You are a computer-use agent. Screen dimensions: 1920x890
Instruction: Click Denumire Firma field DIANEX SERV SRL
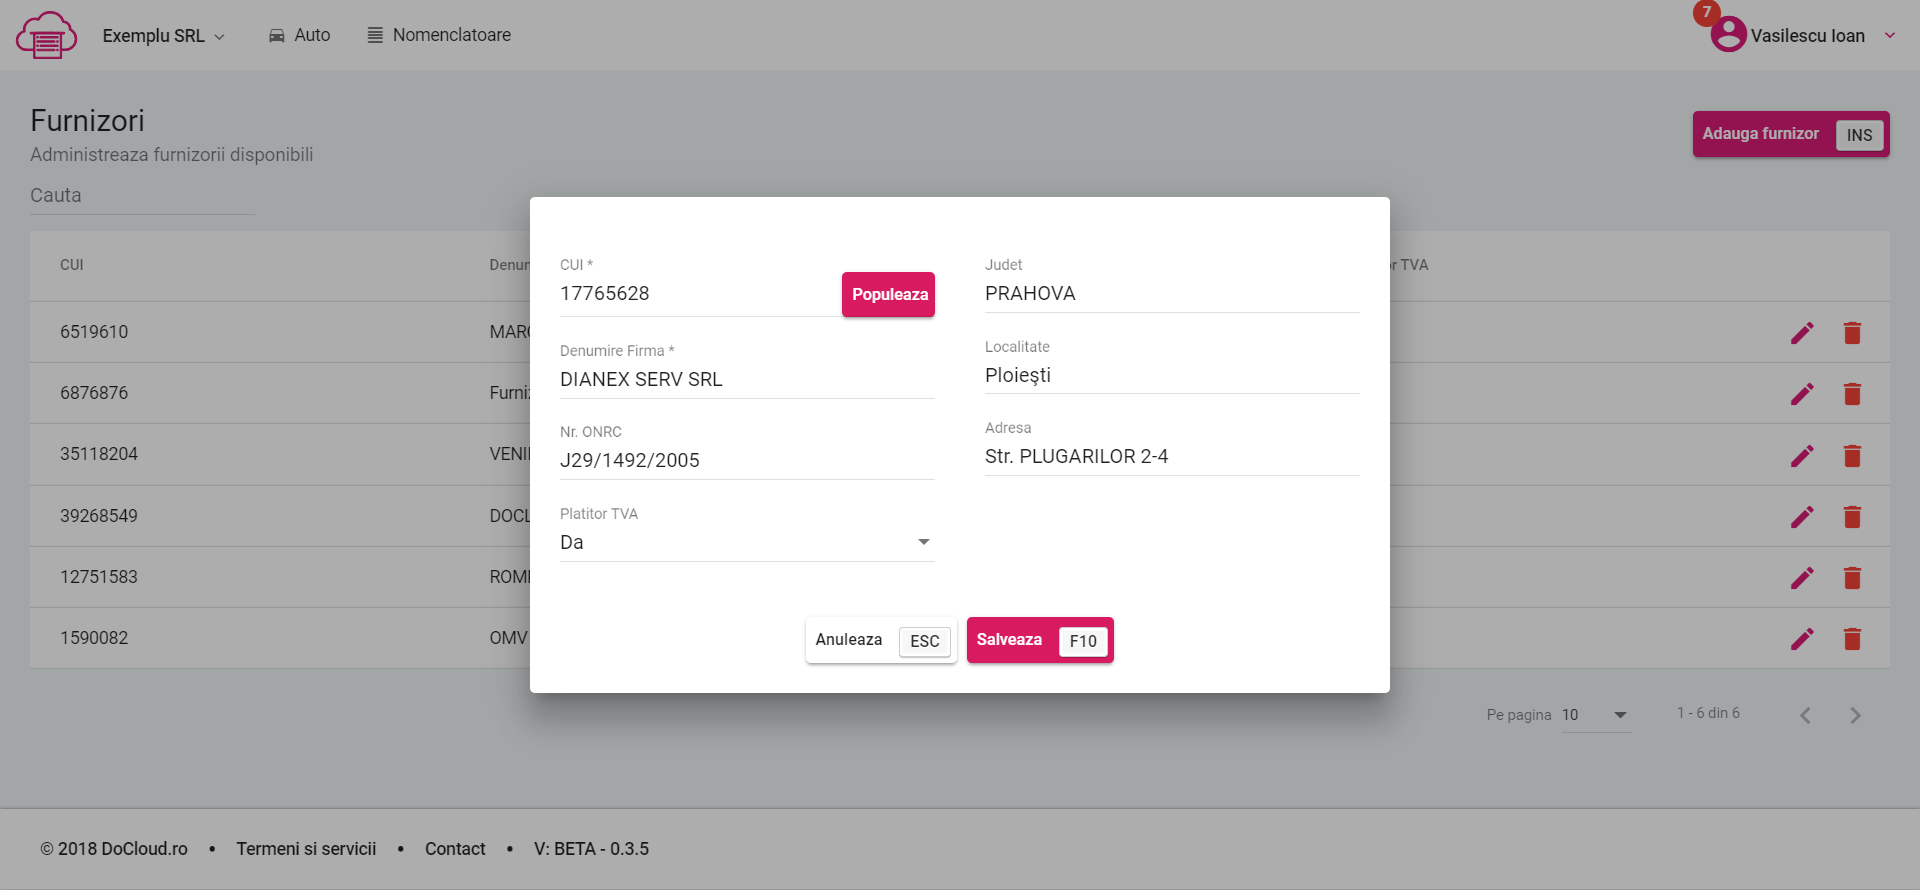tap(747, 380)
